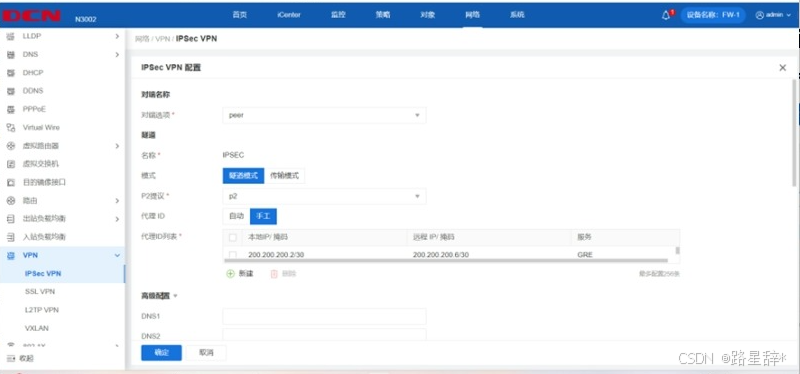Open the 对端选项 peer dropdown

[324, 115]
